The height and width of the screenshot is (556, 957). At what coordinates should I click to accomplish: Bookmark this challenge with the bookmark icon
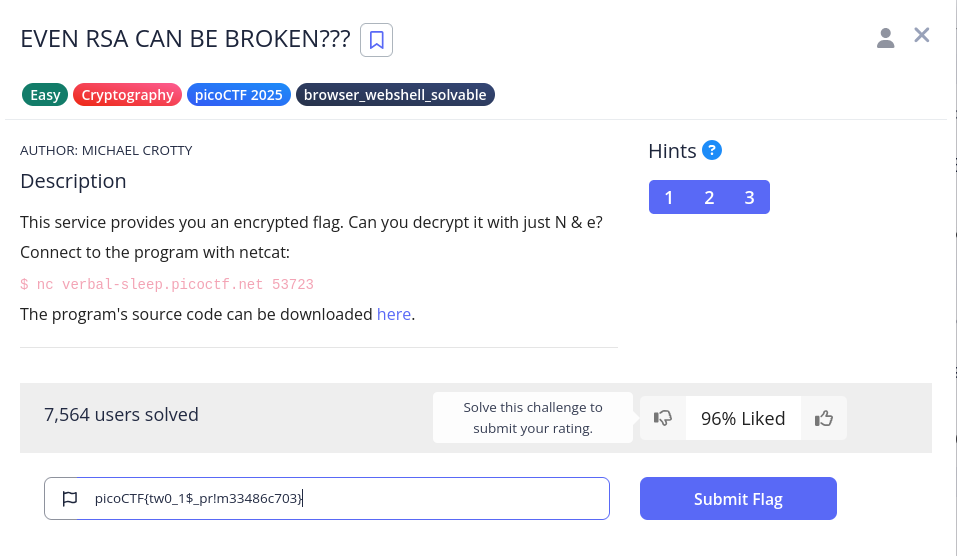coord(376,40)
